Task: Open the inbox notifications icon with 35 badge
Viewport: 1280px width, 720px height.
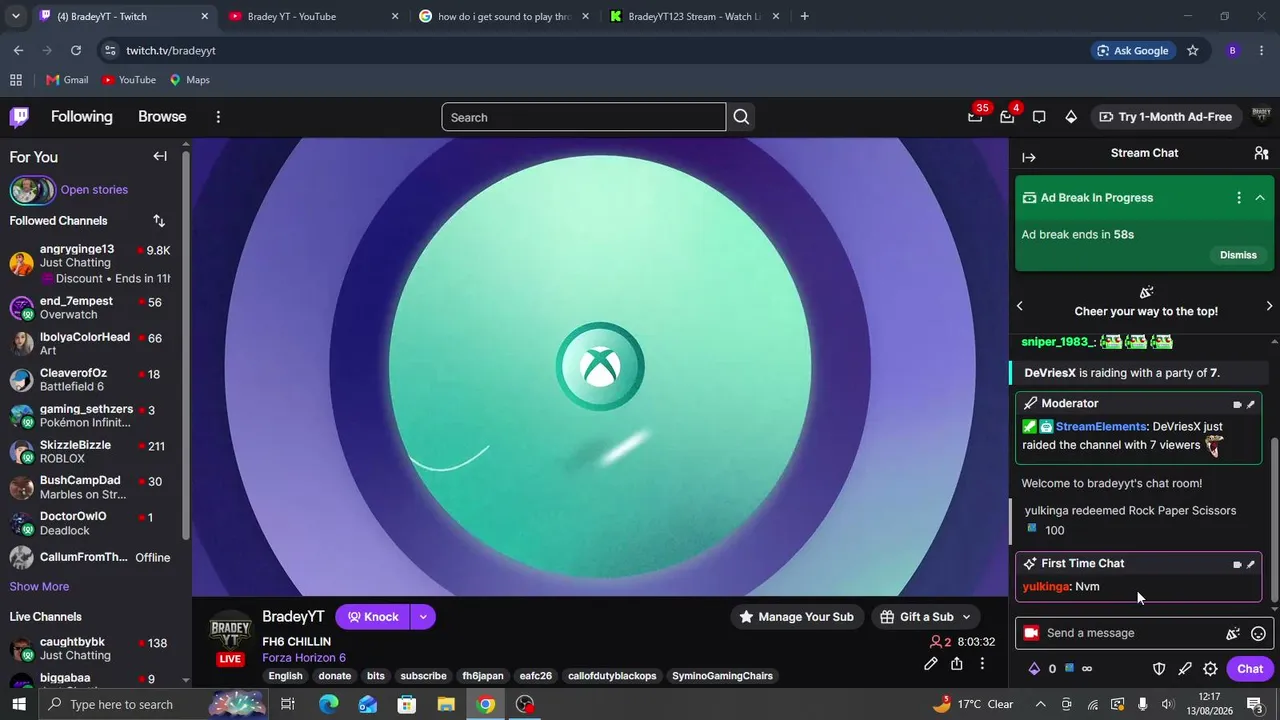Action: tap(976, 116)
